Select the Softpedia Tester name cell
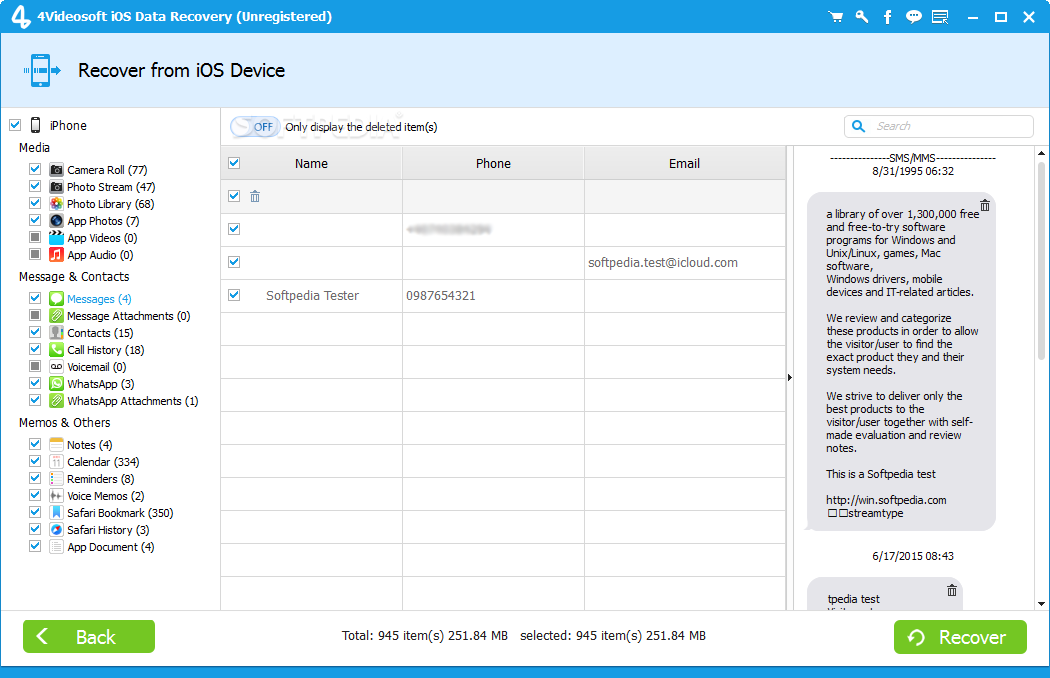The height and width of the screenshot is (678, 1050). tap(312, 295)
